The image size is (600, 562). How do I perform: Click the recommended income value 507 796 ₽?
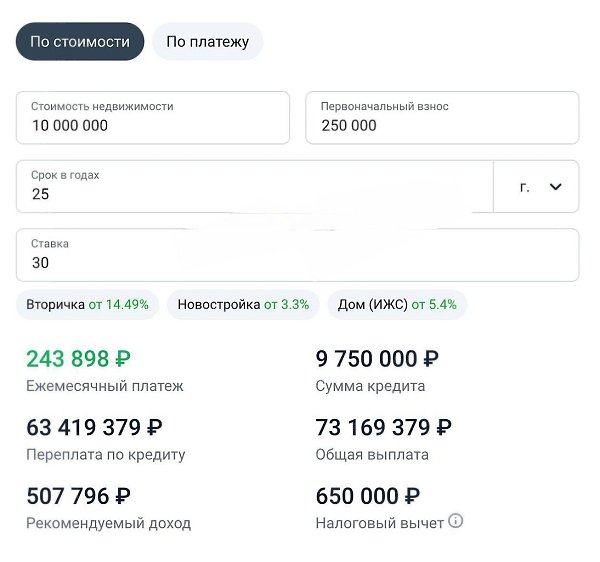pyautogui.click(x=79, y=496)
